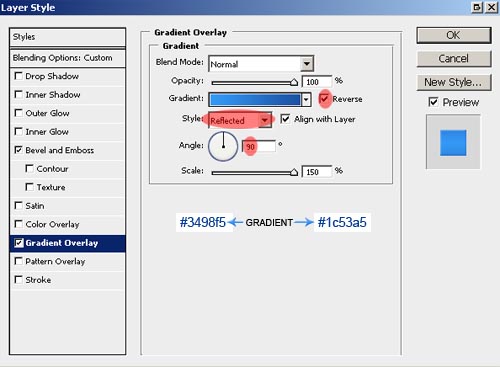Image resolution: width=500 pixels, height=367 pixels.
Task: Open the Outer Glow settings label
Action: [x=47, y=113]
